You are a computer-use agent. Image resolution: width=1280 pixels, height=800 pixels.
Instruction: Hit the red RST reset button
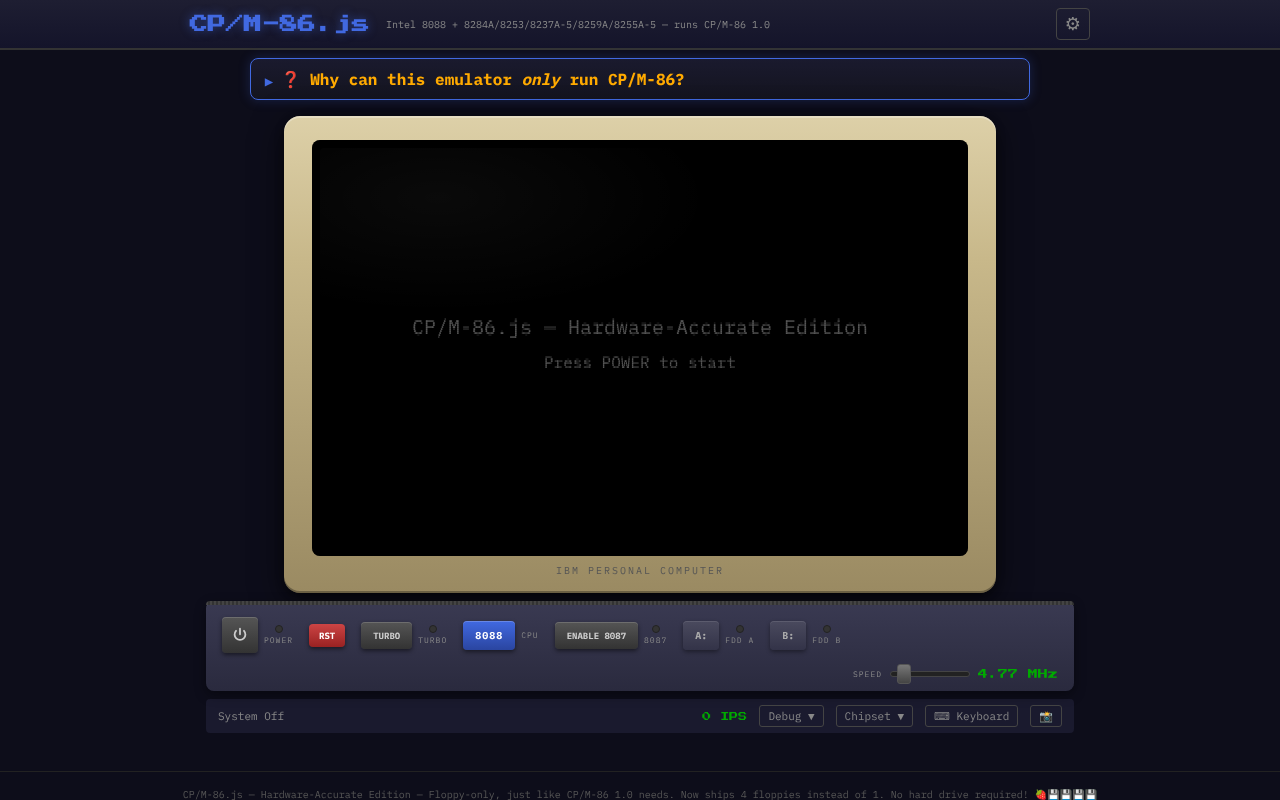pos(327,636)
